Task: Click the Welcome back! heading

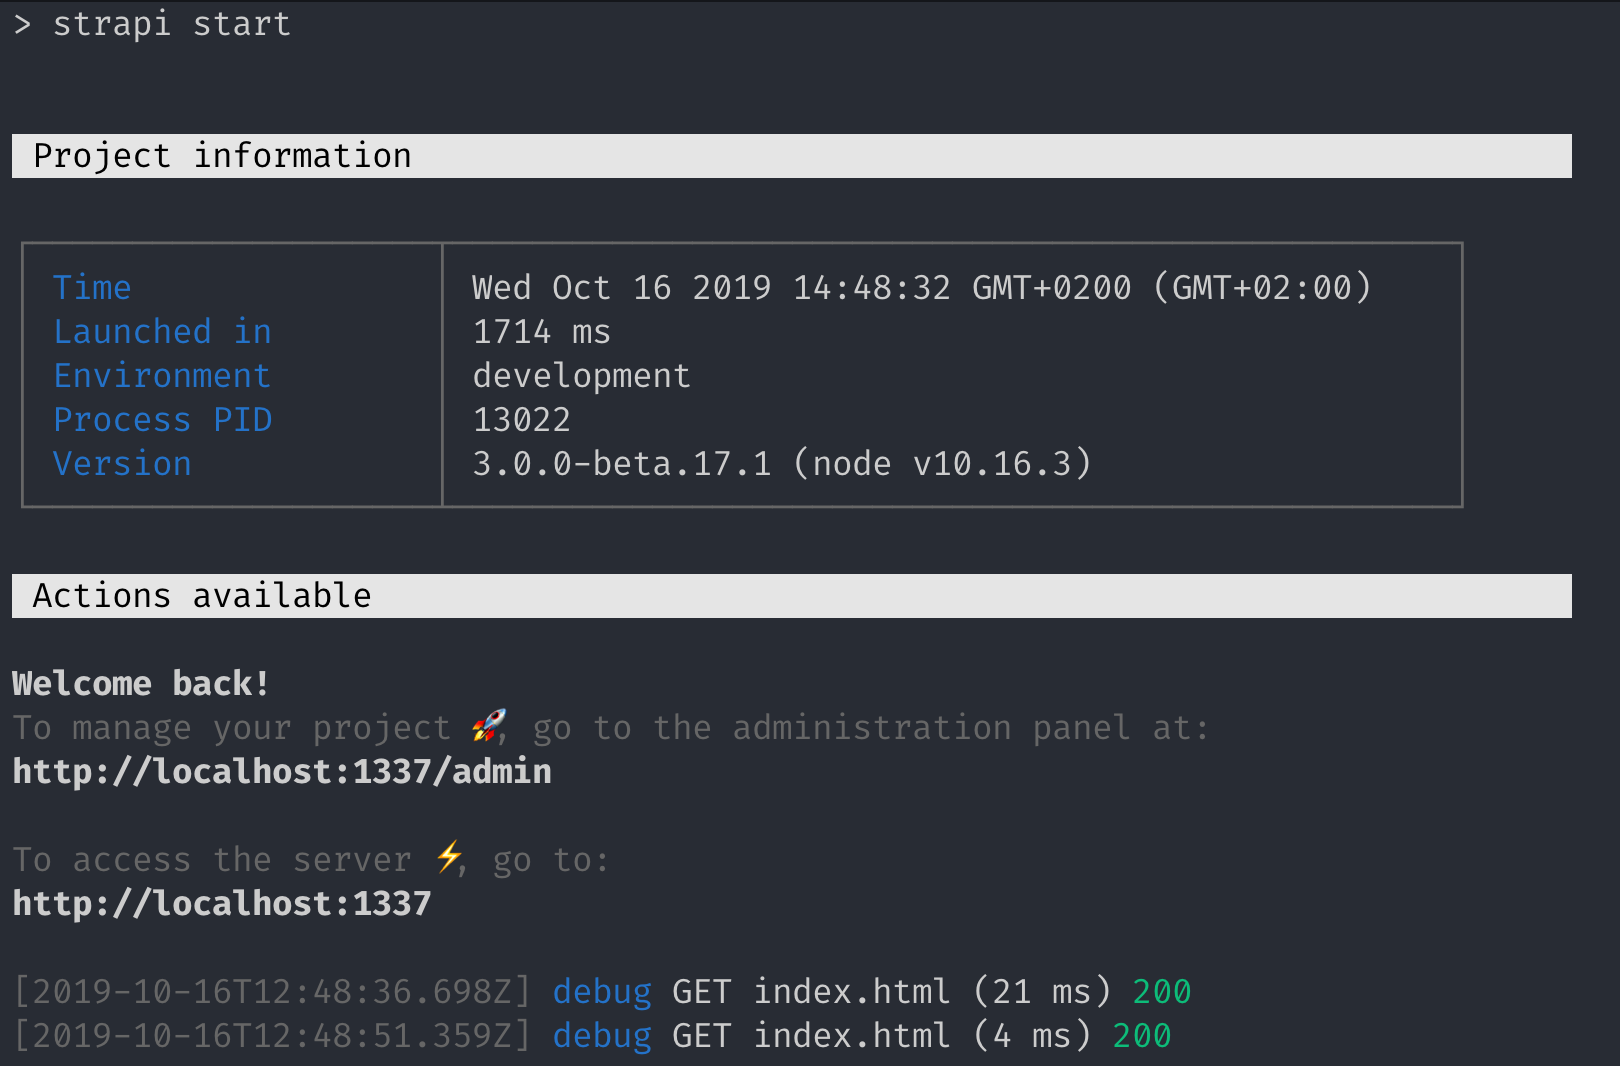Action: tap(141, 684)
